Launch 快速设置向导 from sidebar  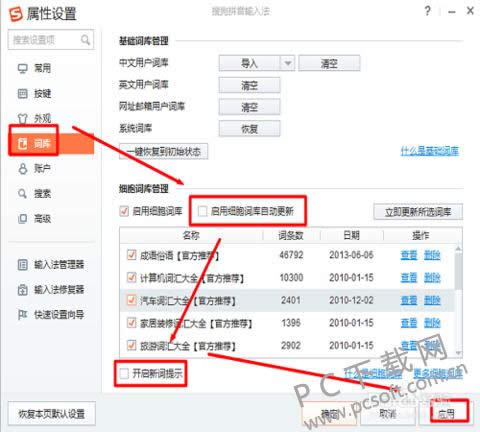(x=51, y=314)
